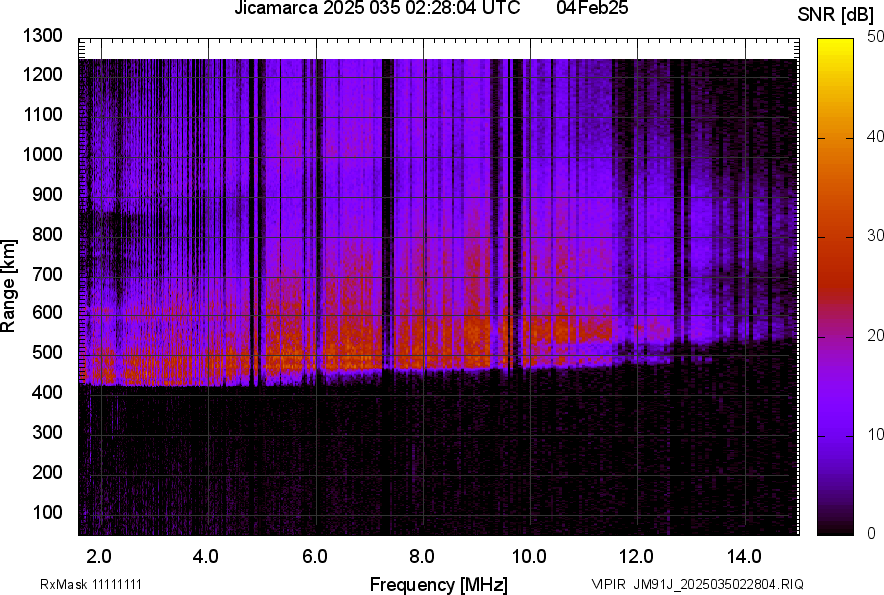Image resolution: width=884 pixels, height=595 pixels.
Task: Click the 04Feb25 date label
Action: [x=585, y=9]
